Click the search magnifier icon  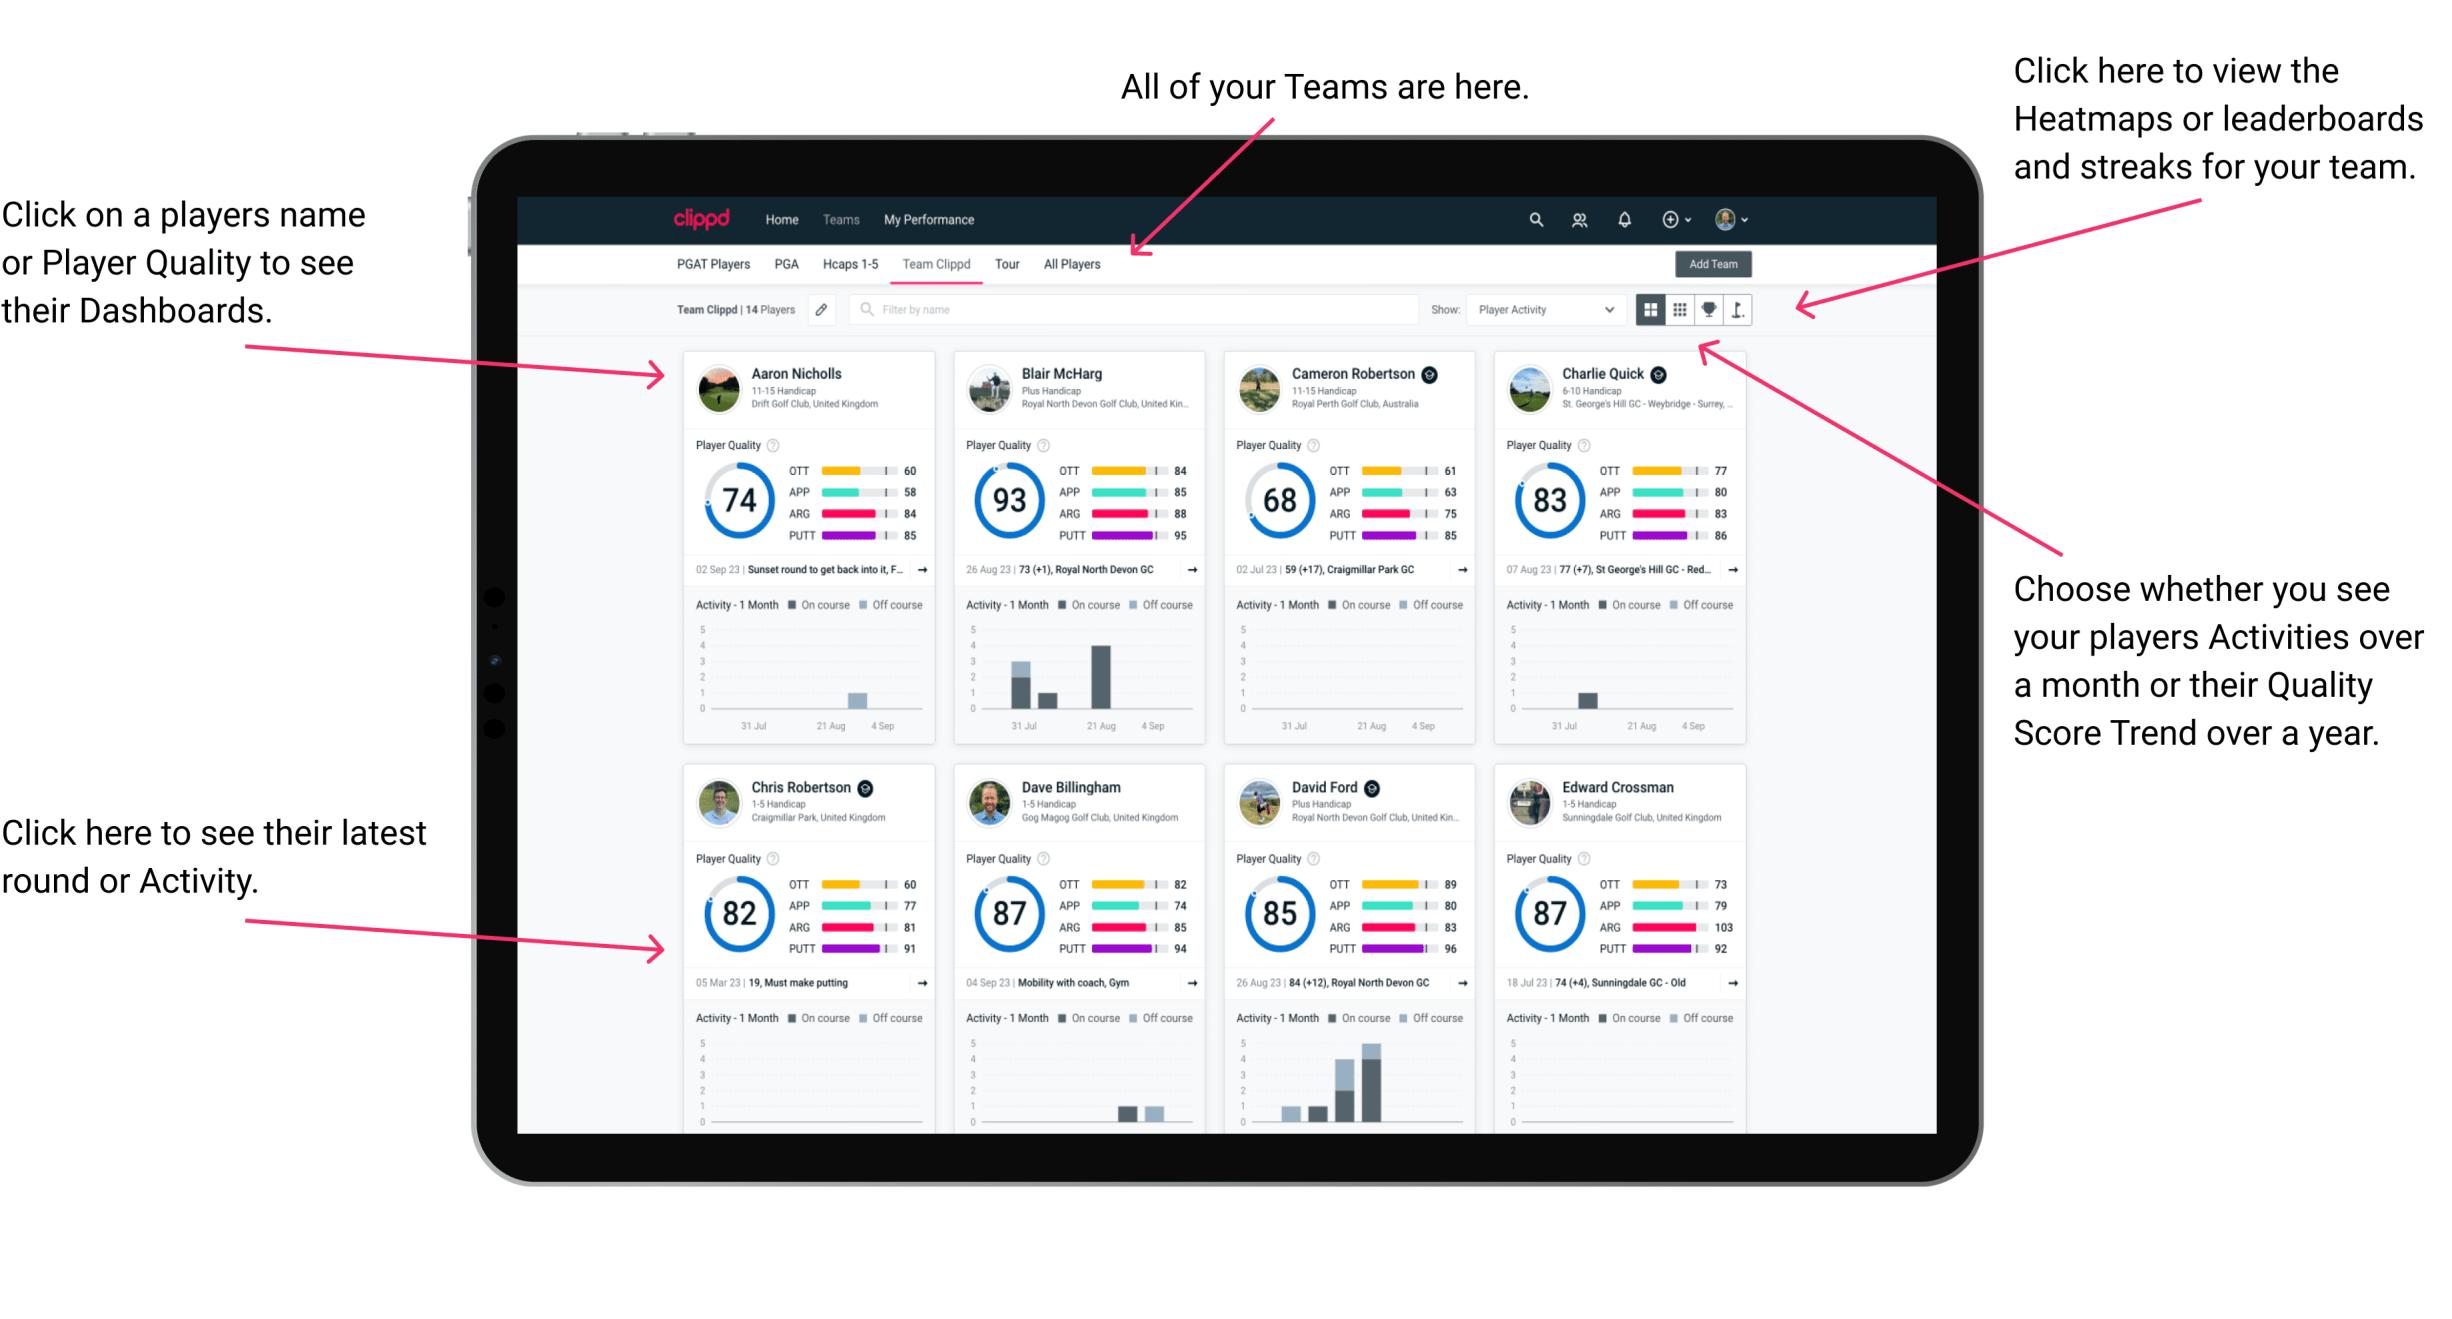1533,219
